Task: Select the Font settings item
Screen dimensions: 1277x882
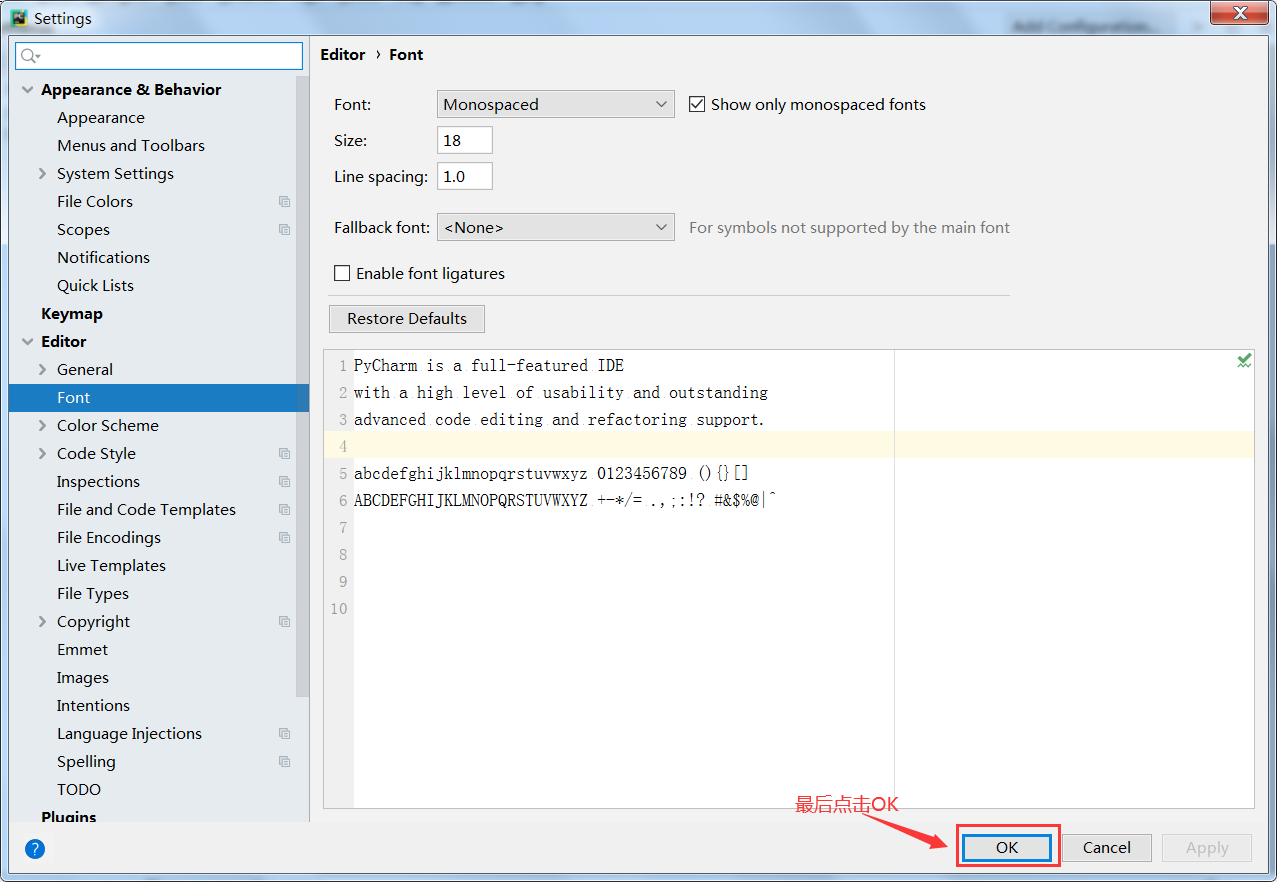Action: click(159, 397)
